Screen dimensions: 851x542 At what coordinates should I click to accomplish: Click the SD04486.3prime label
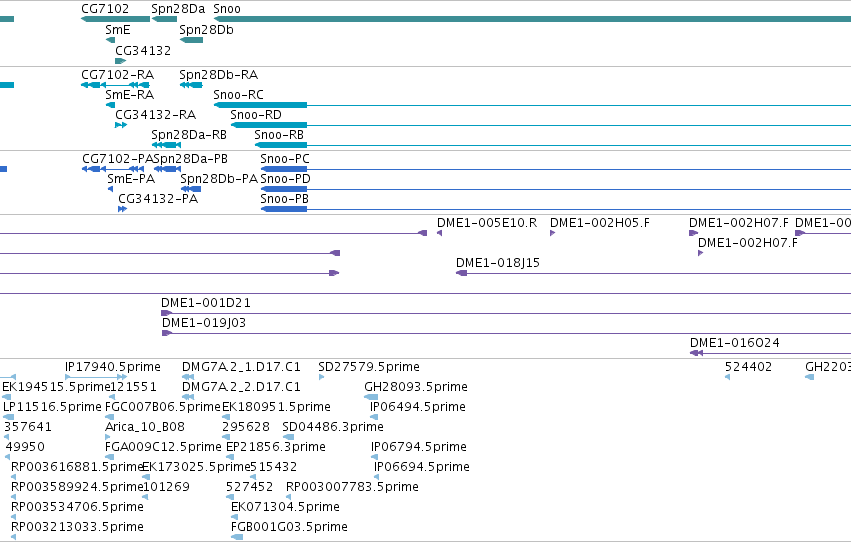pos(333,428)
